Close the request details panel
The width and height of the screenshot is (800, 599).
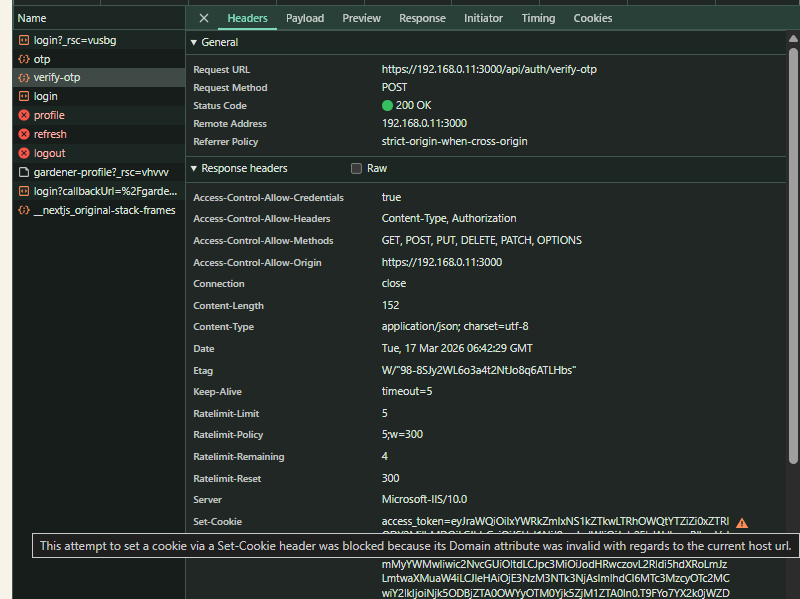(x=204, y=18)
